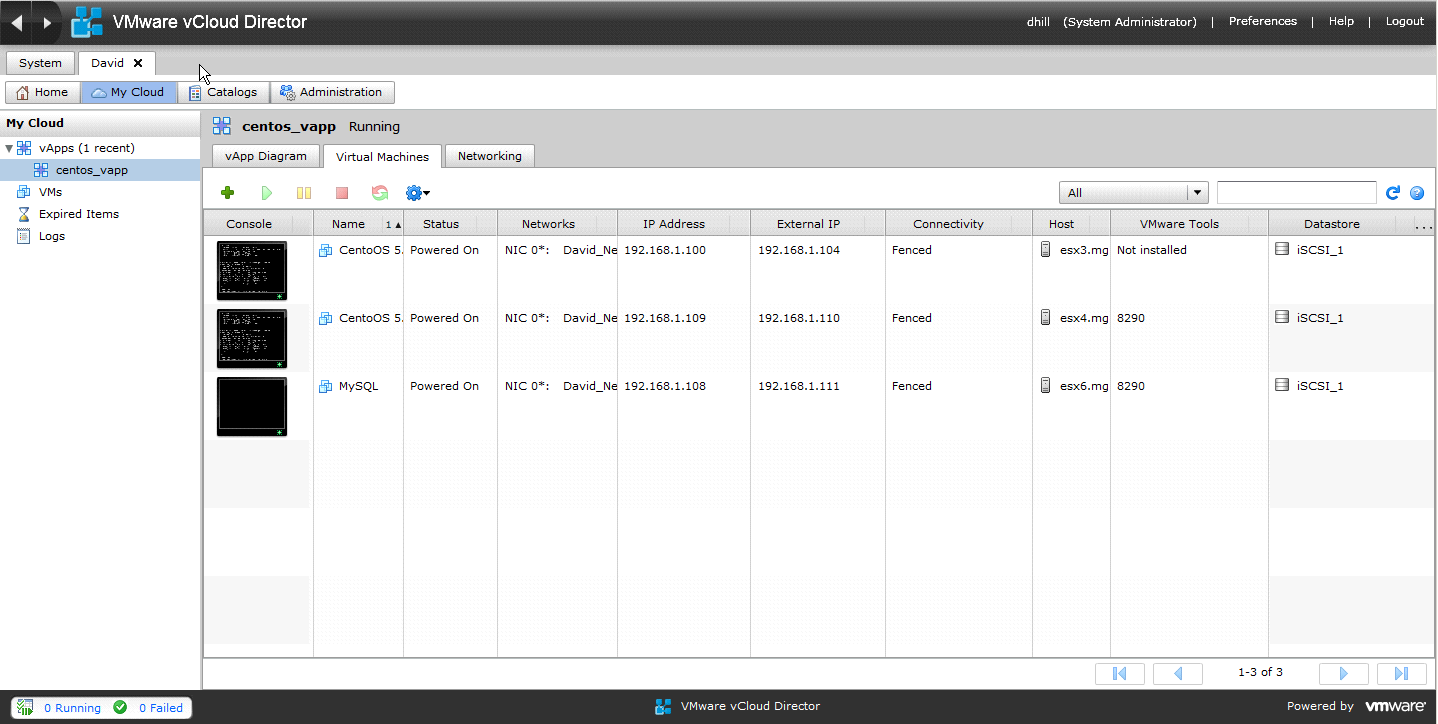
Task: Click the yellow suspend pause icon
Action: [x=304, y=193]
